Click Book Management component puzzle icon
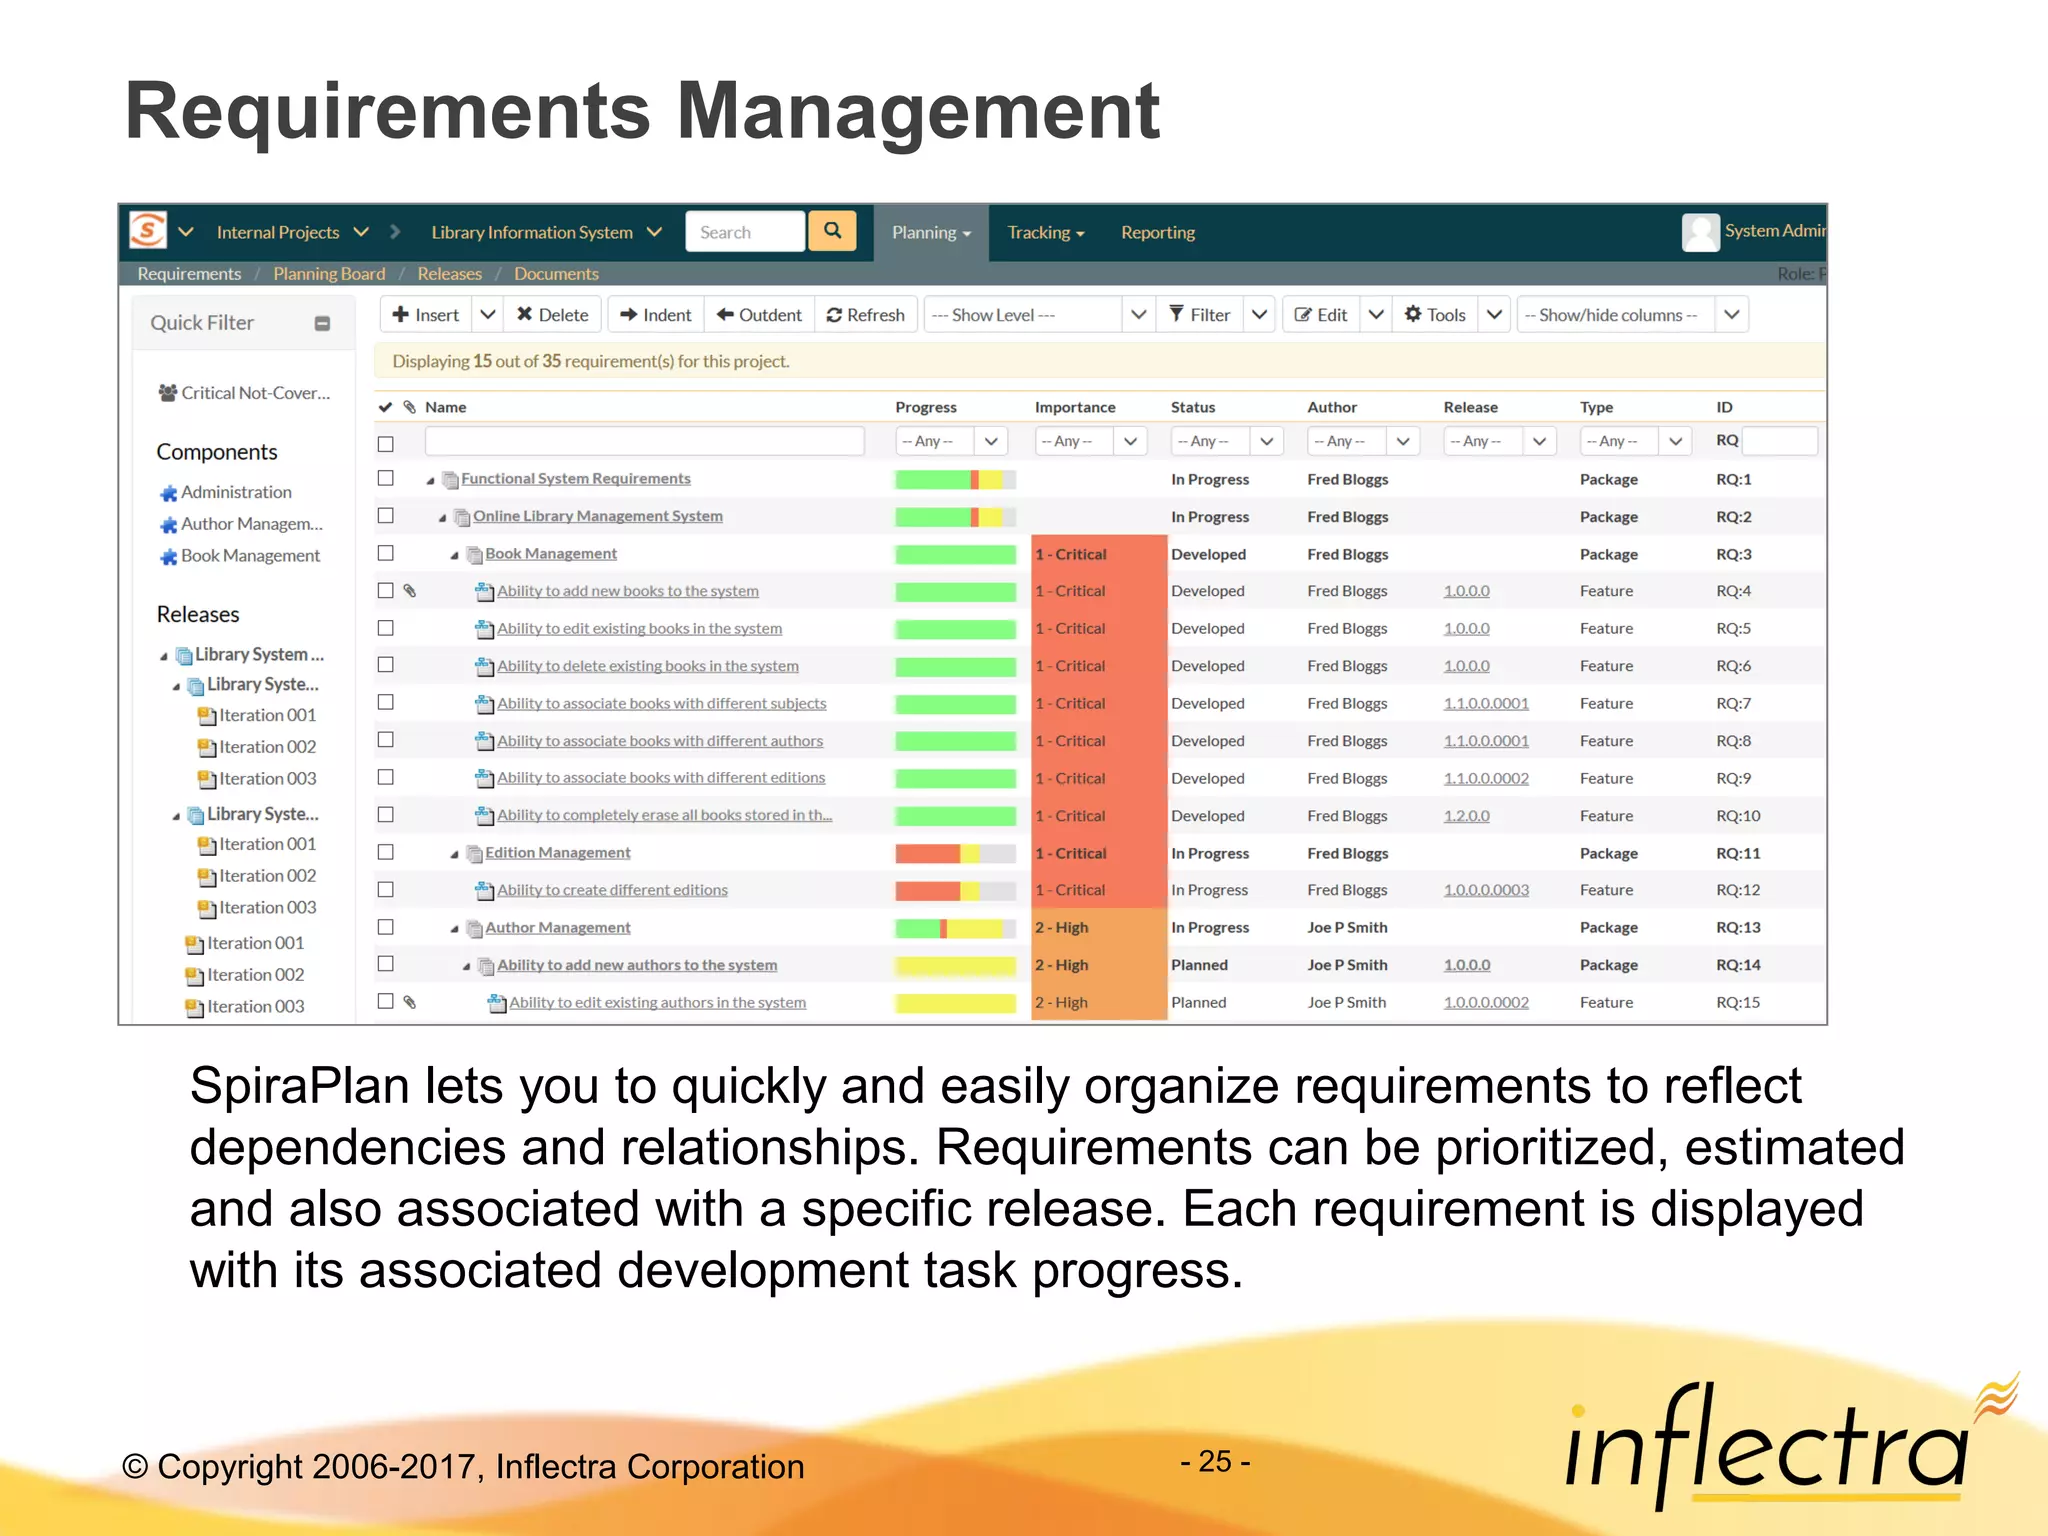The height and width of the screenshot is (1536, 2048). (168, 557)
